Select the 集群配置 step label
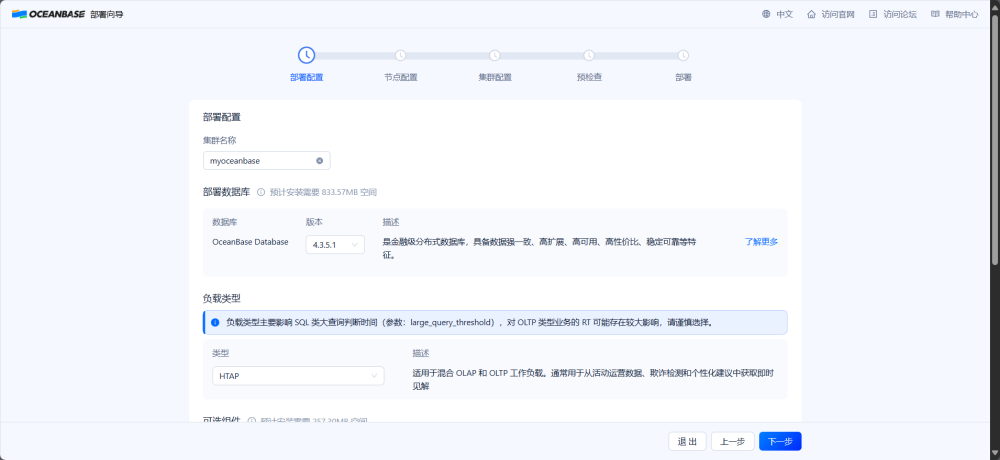1000x460 pixels. (x=495, y=78)
